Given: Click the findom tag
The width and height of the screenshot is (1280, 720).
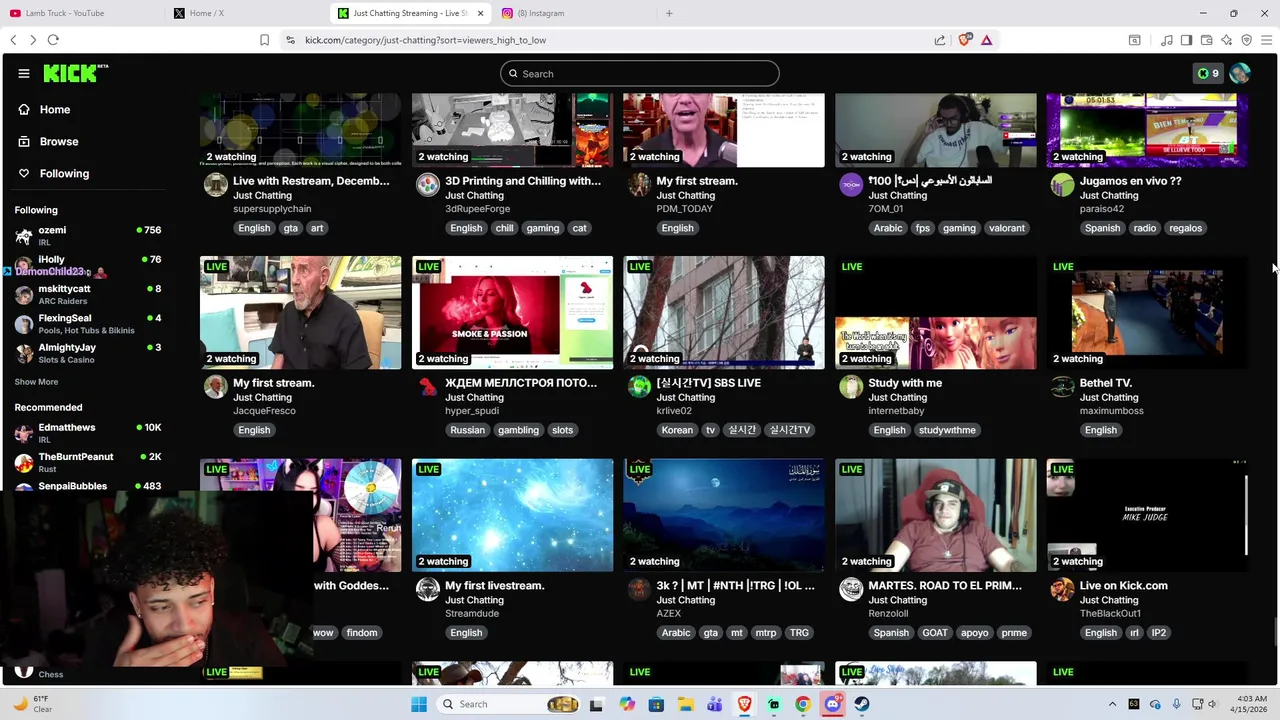Looking at the screenshot, I should point(362,633).
